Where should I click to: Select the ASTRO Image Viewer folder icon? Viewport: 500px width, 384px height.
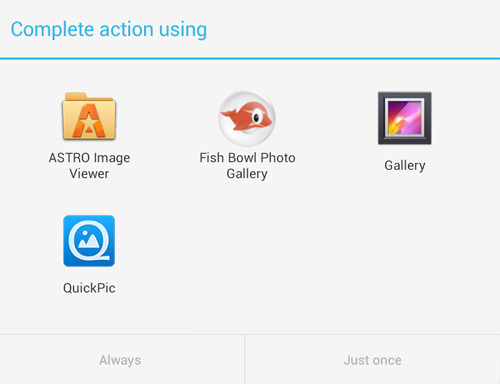[89, 116]
